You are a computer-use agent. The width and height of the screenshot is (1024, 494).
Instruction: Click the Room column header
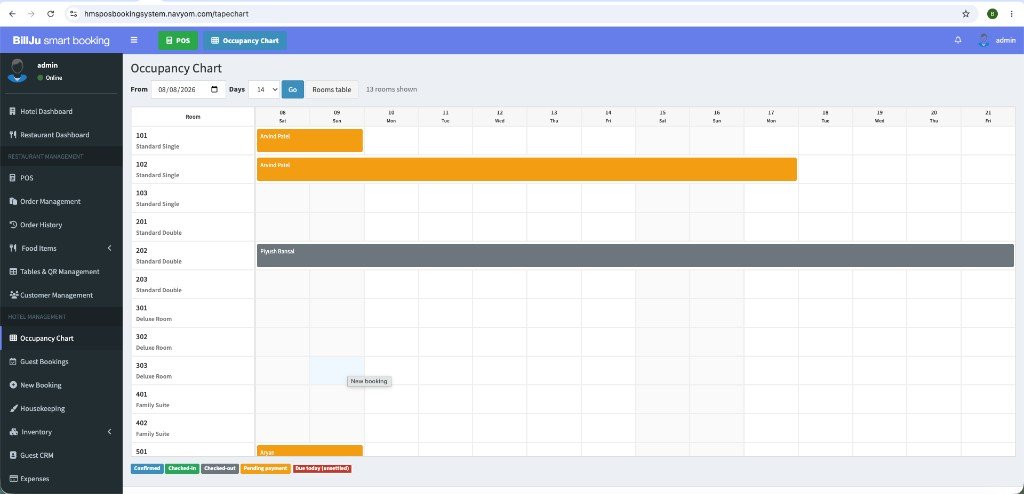tap(193, 116)
